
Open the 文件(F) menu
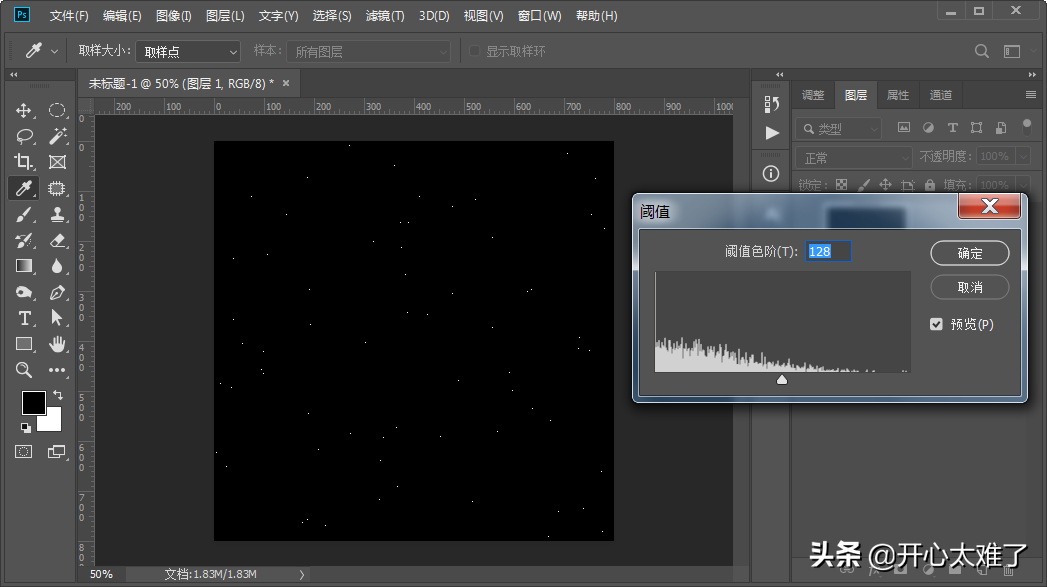[69, 15]
